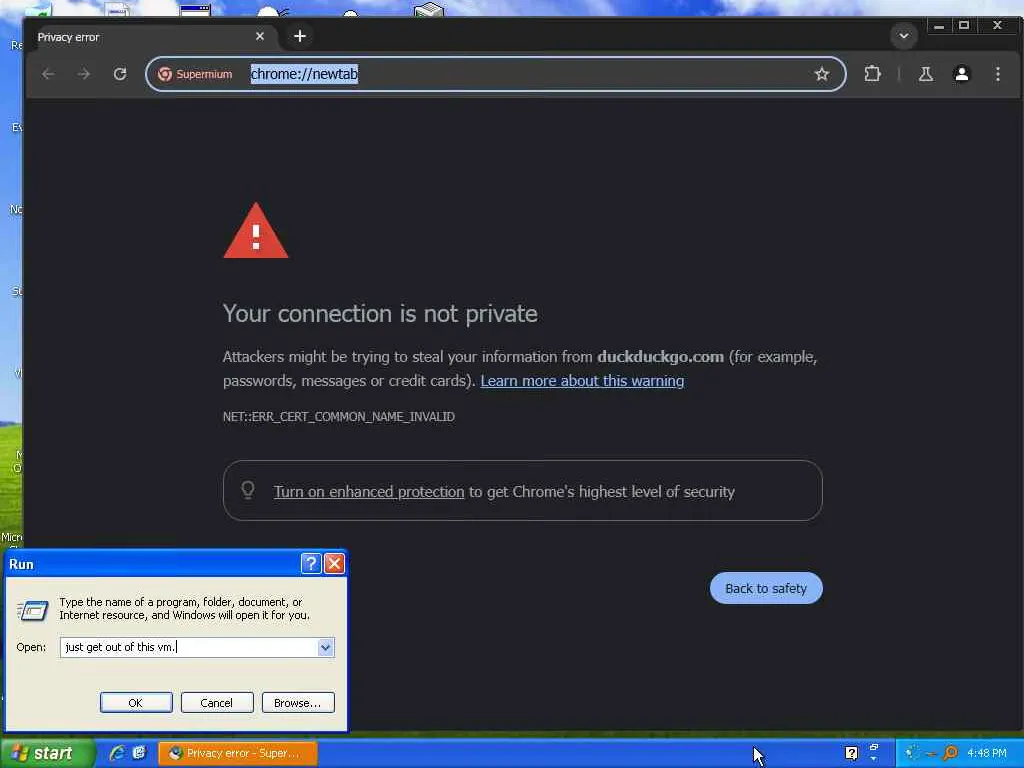
Task: Bookmark this page with star icon
Action: pos(822,74)
